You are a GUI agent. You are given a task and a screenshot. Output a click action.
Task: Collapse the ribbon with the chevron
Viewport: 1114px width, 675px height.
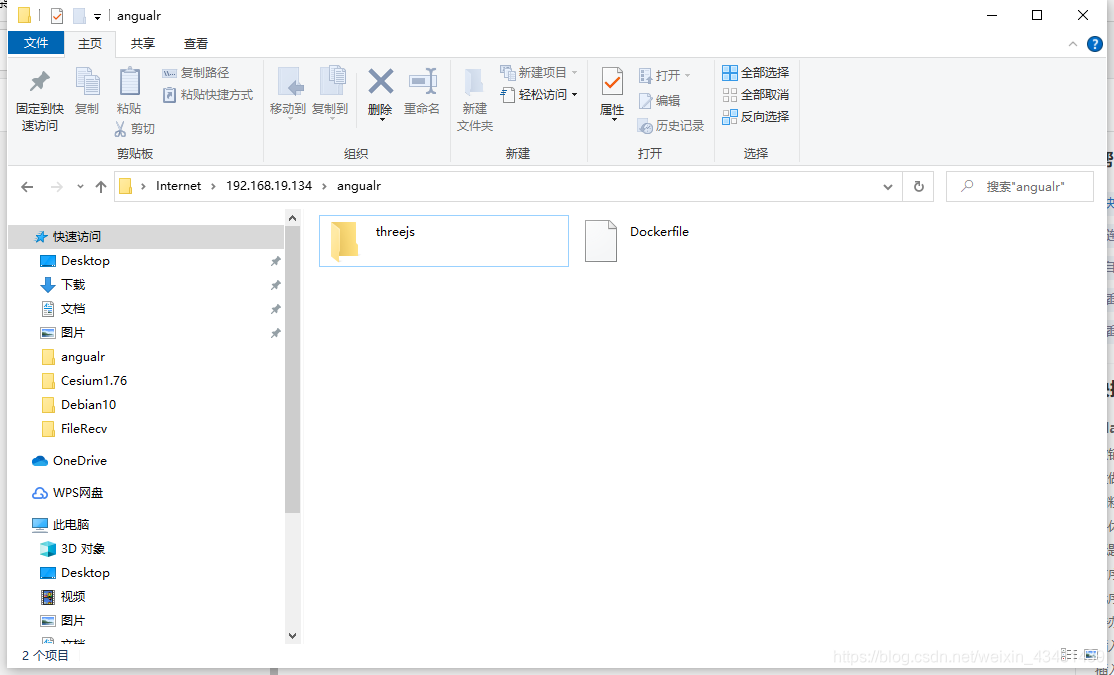tap(1072, 43)
